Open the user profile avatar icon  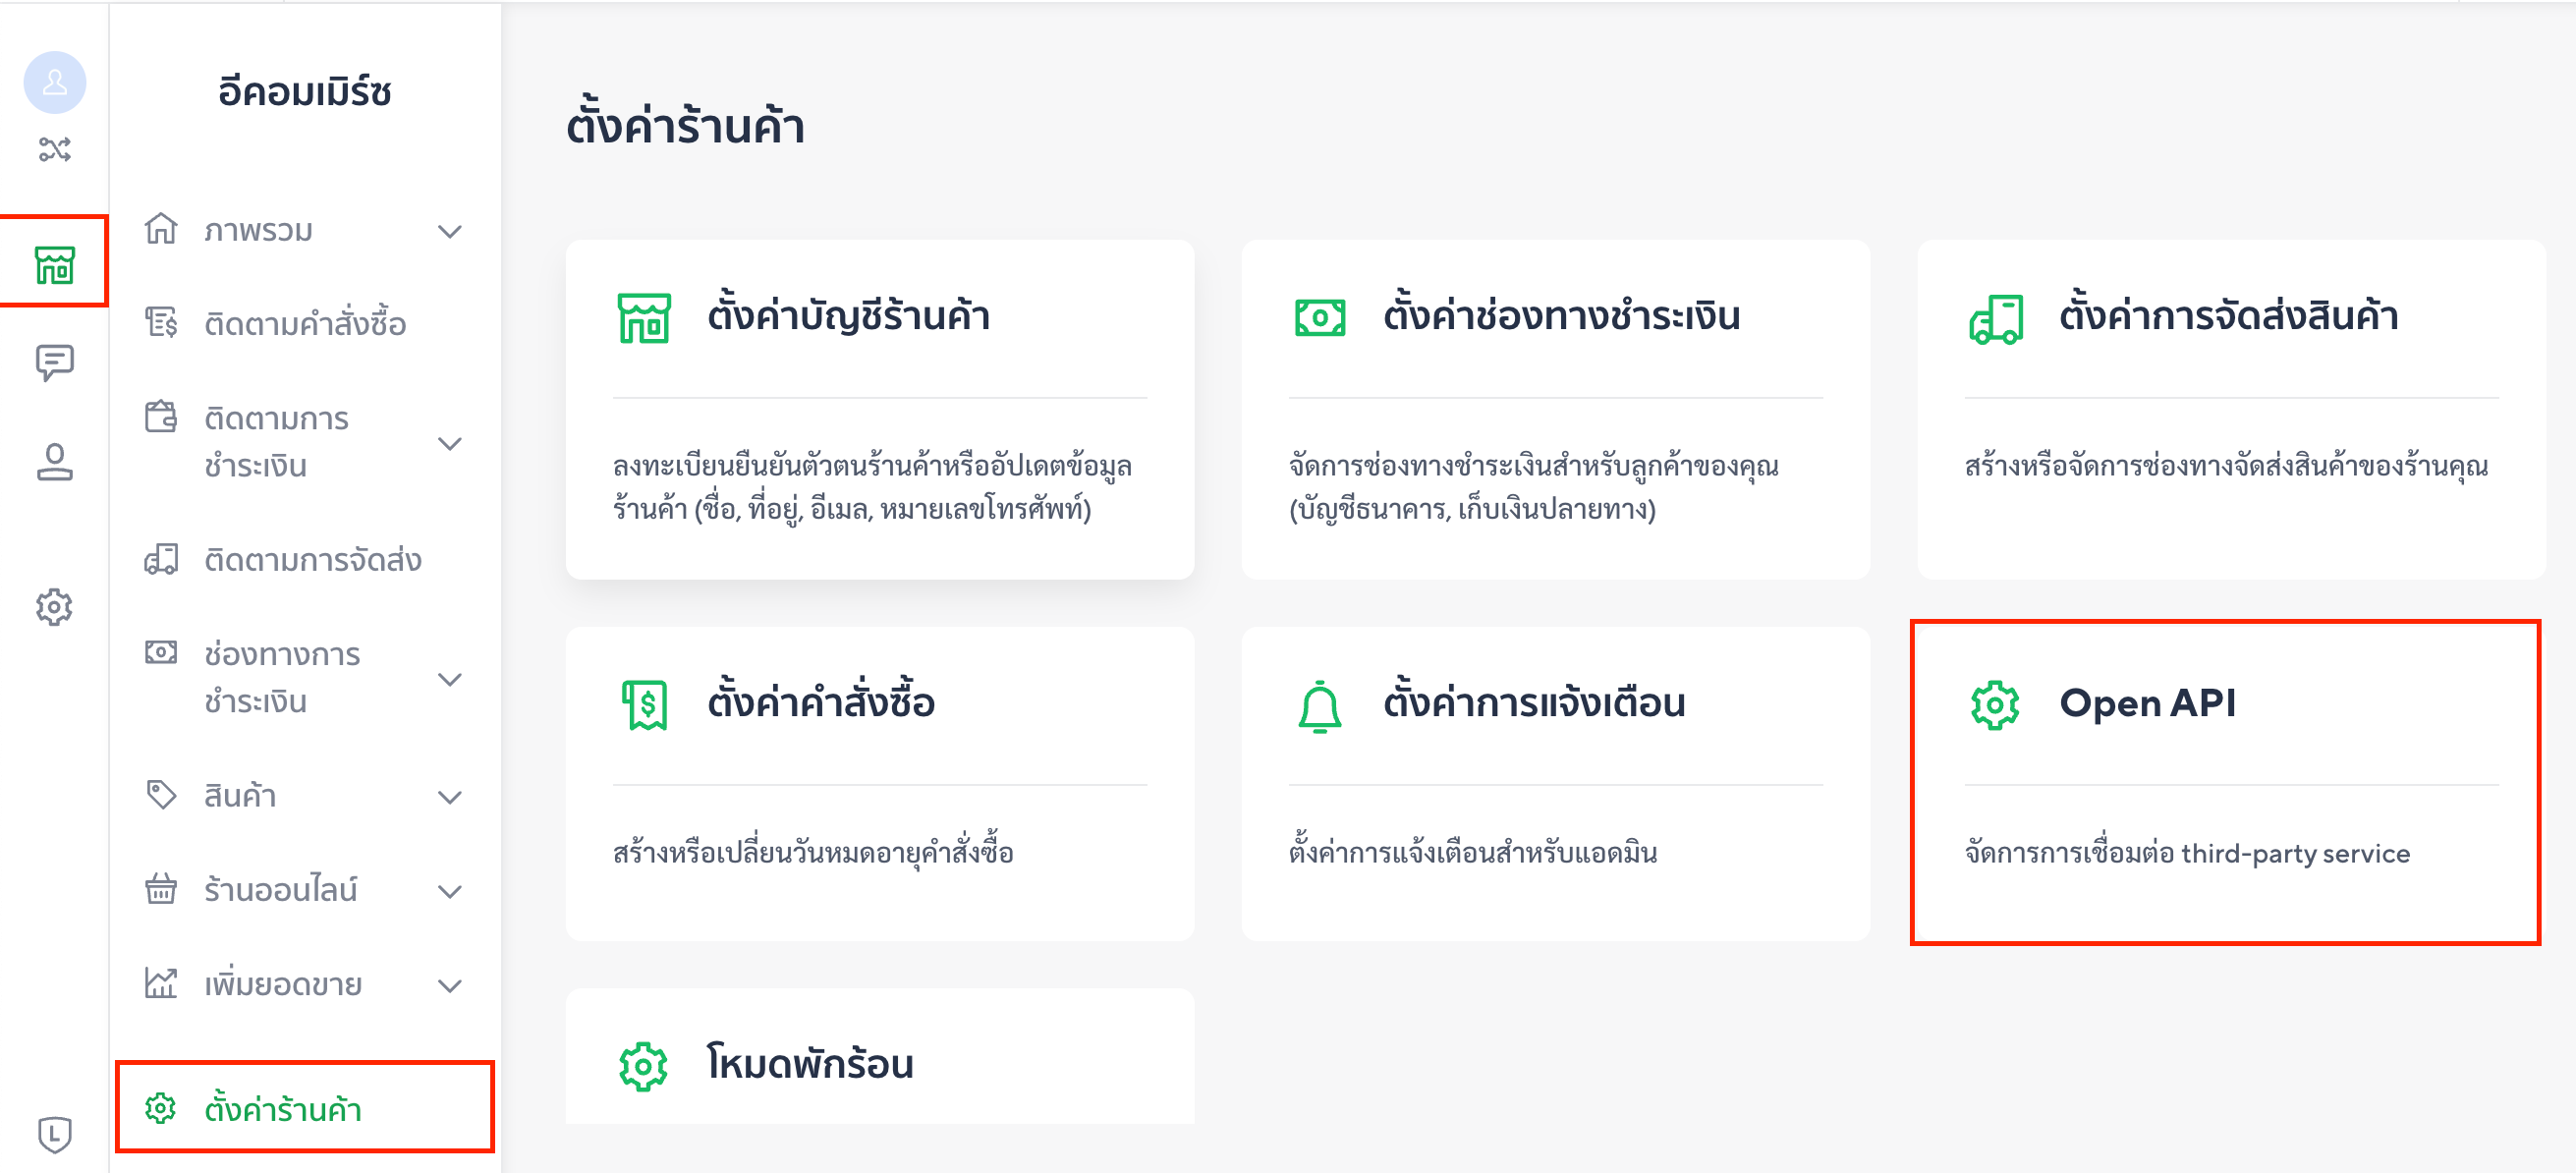click(55, 82)
